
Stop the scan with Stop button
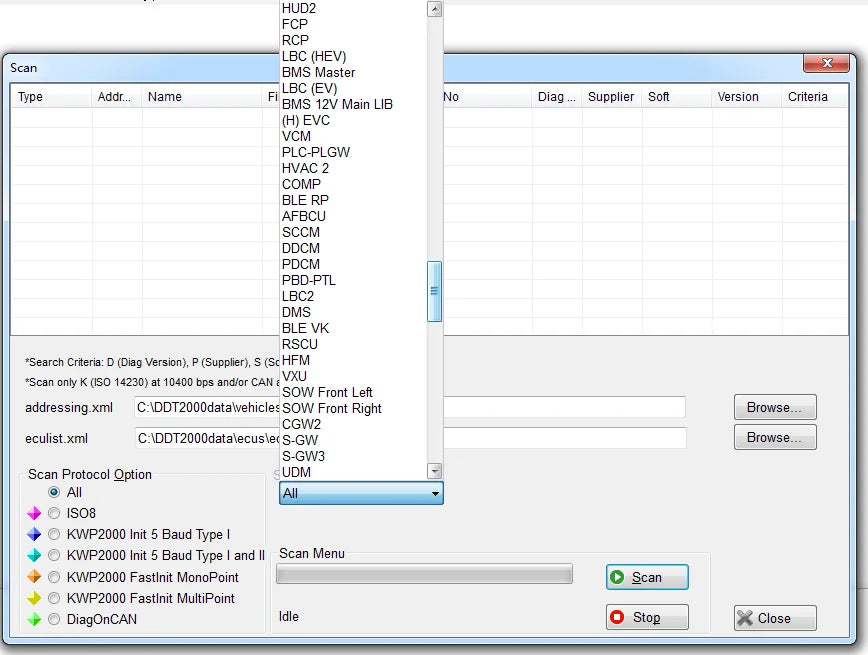pos(647,617)
